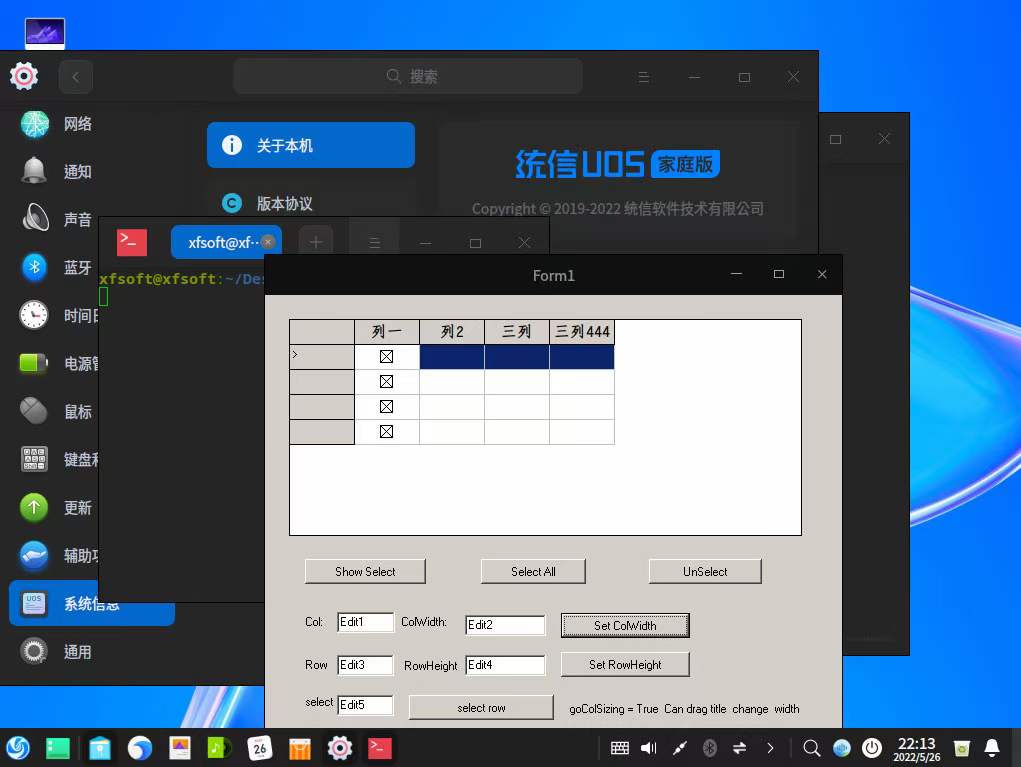Screen dimensions: 1021x767
Task: Click the green multitasking view taskbar icon
Action: [x=58, y=748]
